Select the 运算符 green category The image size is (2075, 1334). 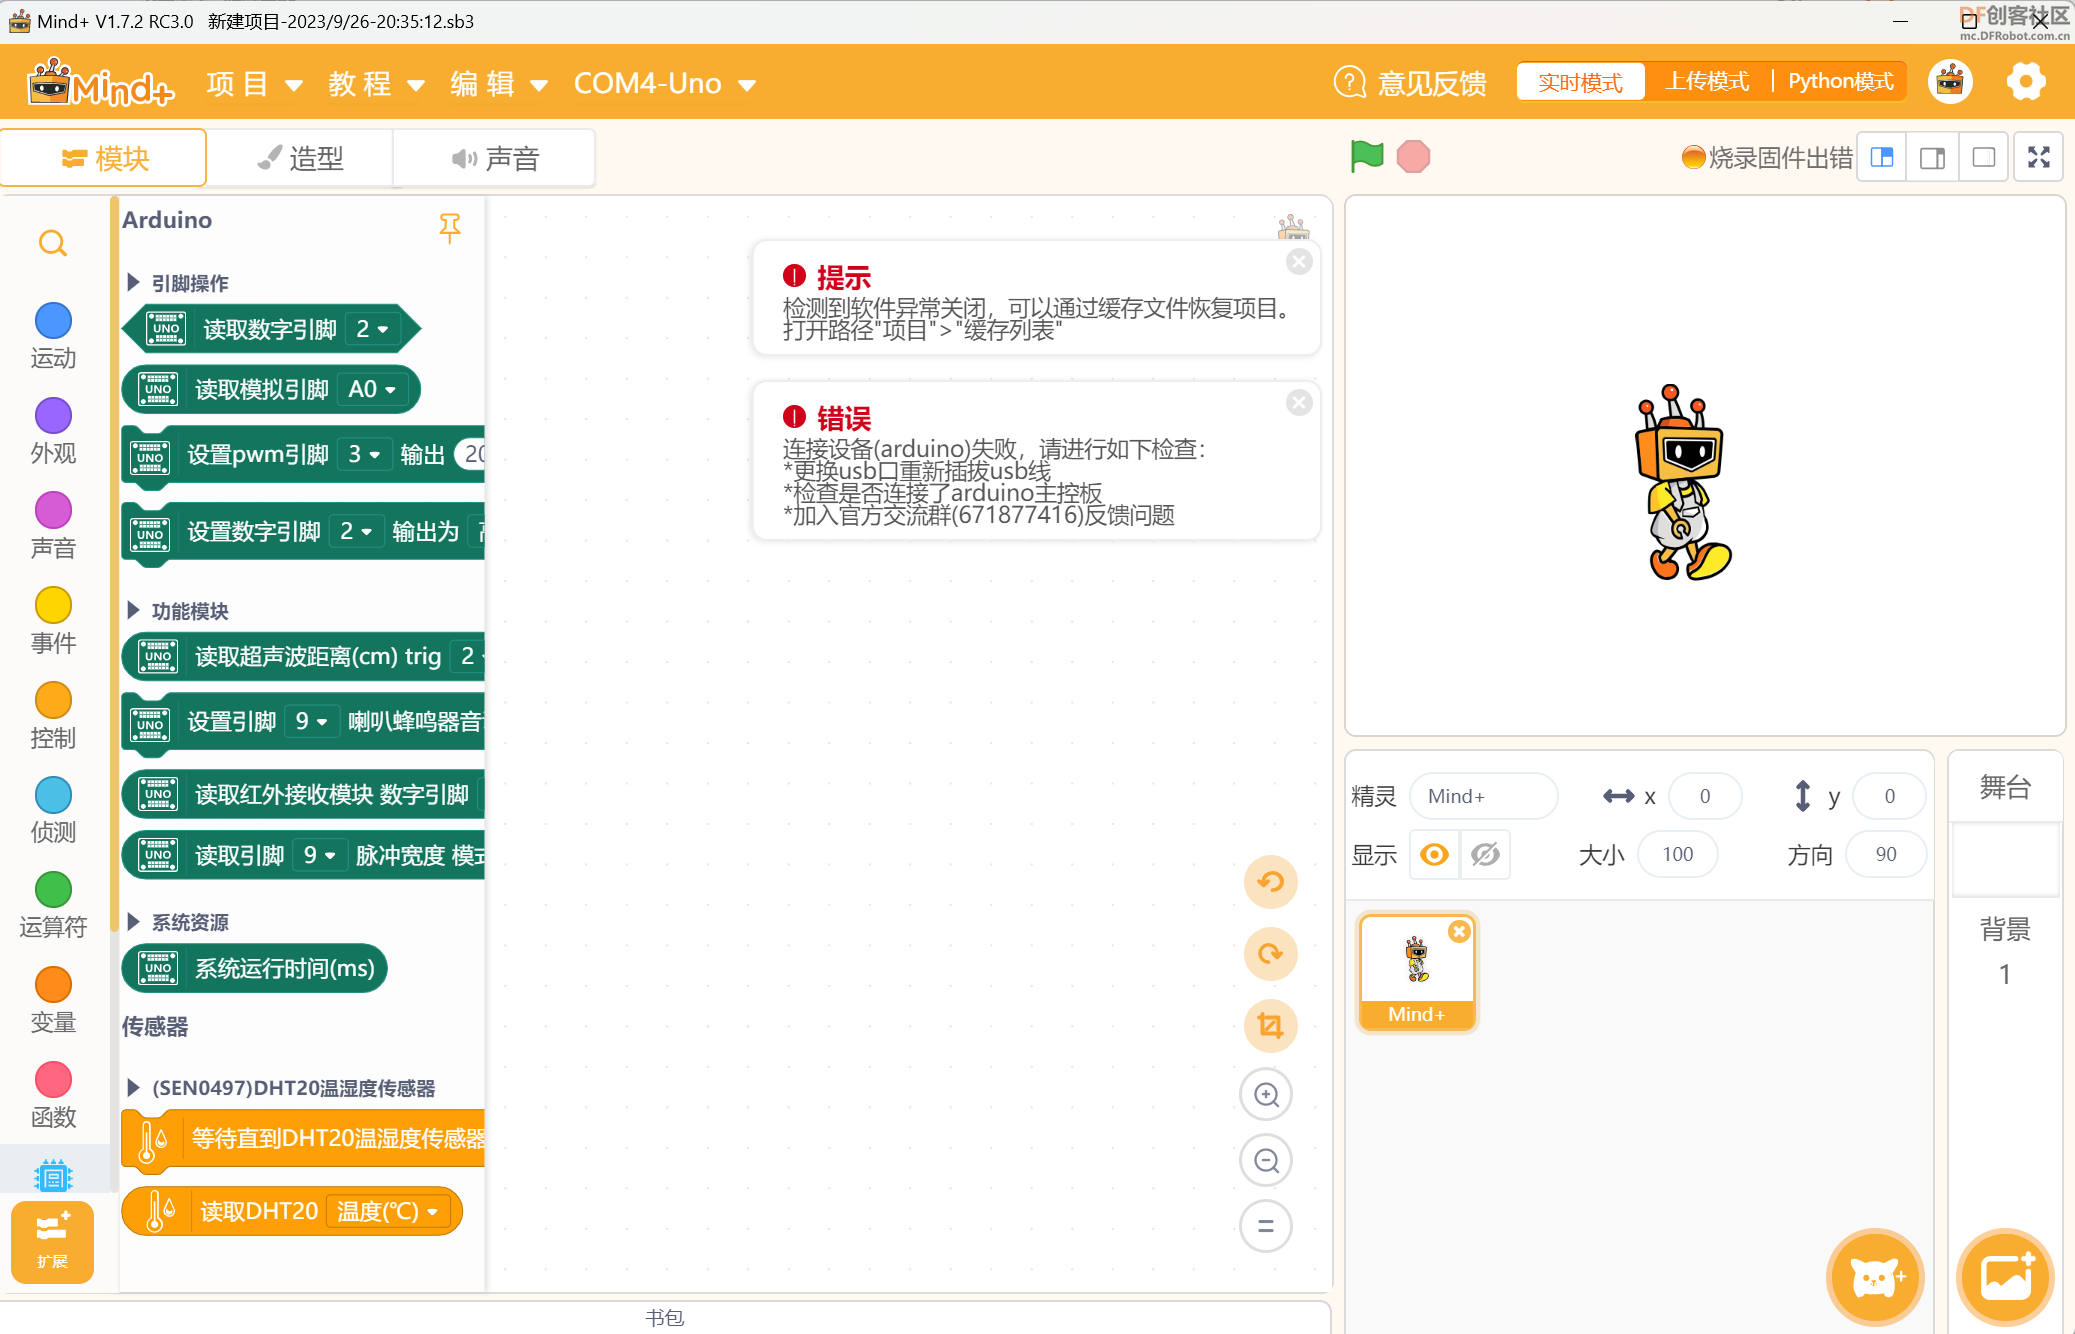coord(53,905)
